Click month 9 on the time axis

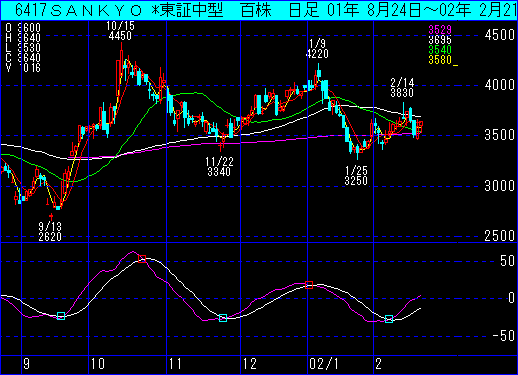click(27, 364)
